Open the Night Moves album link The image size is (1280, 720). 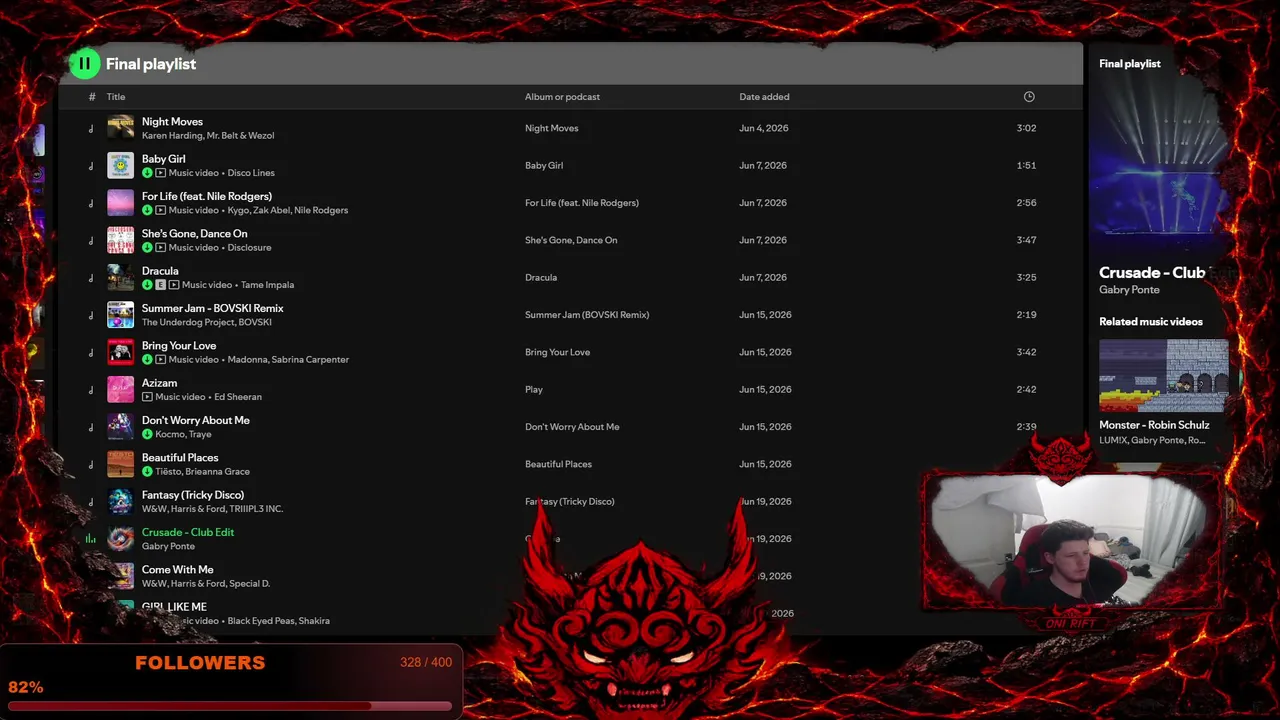551,128
